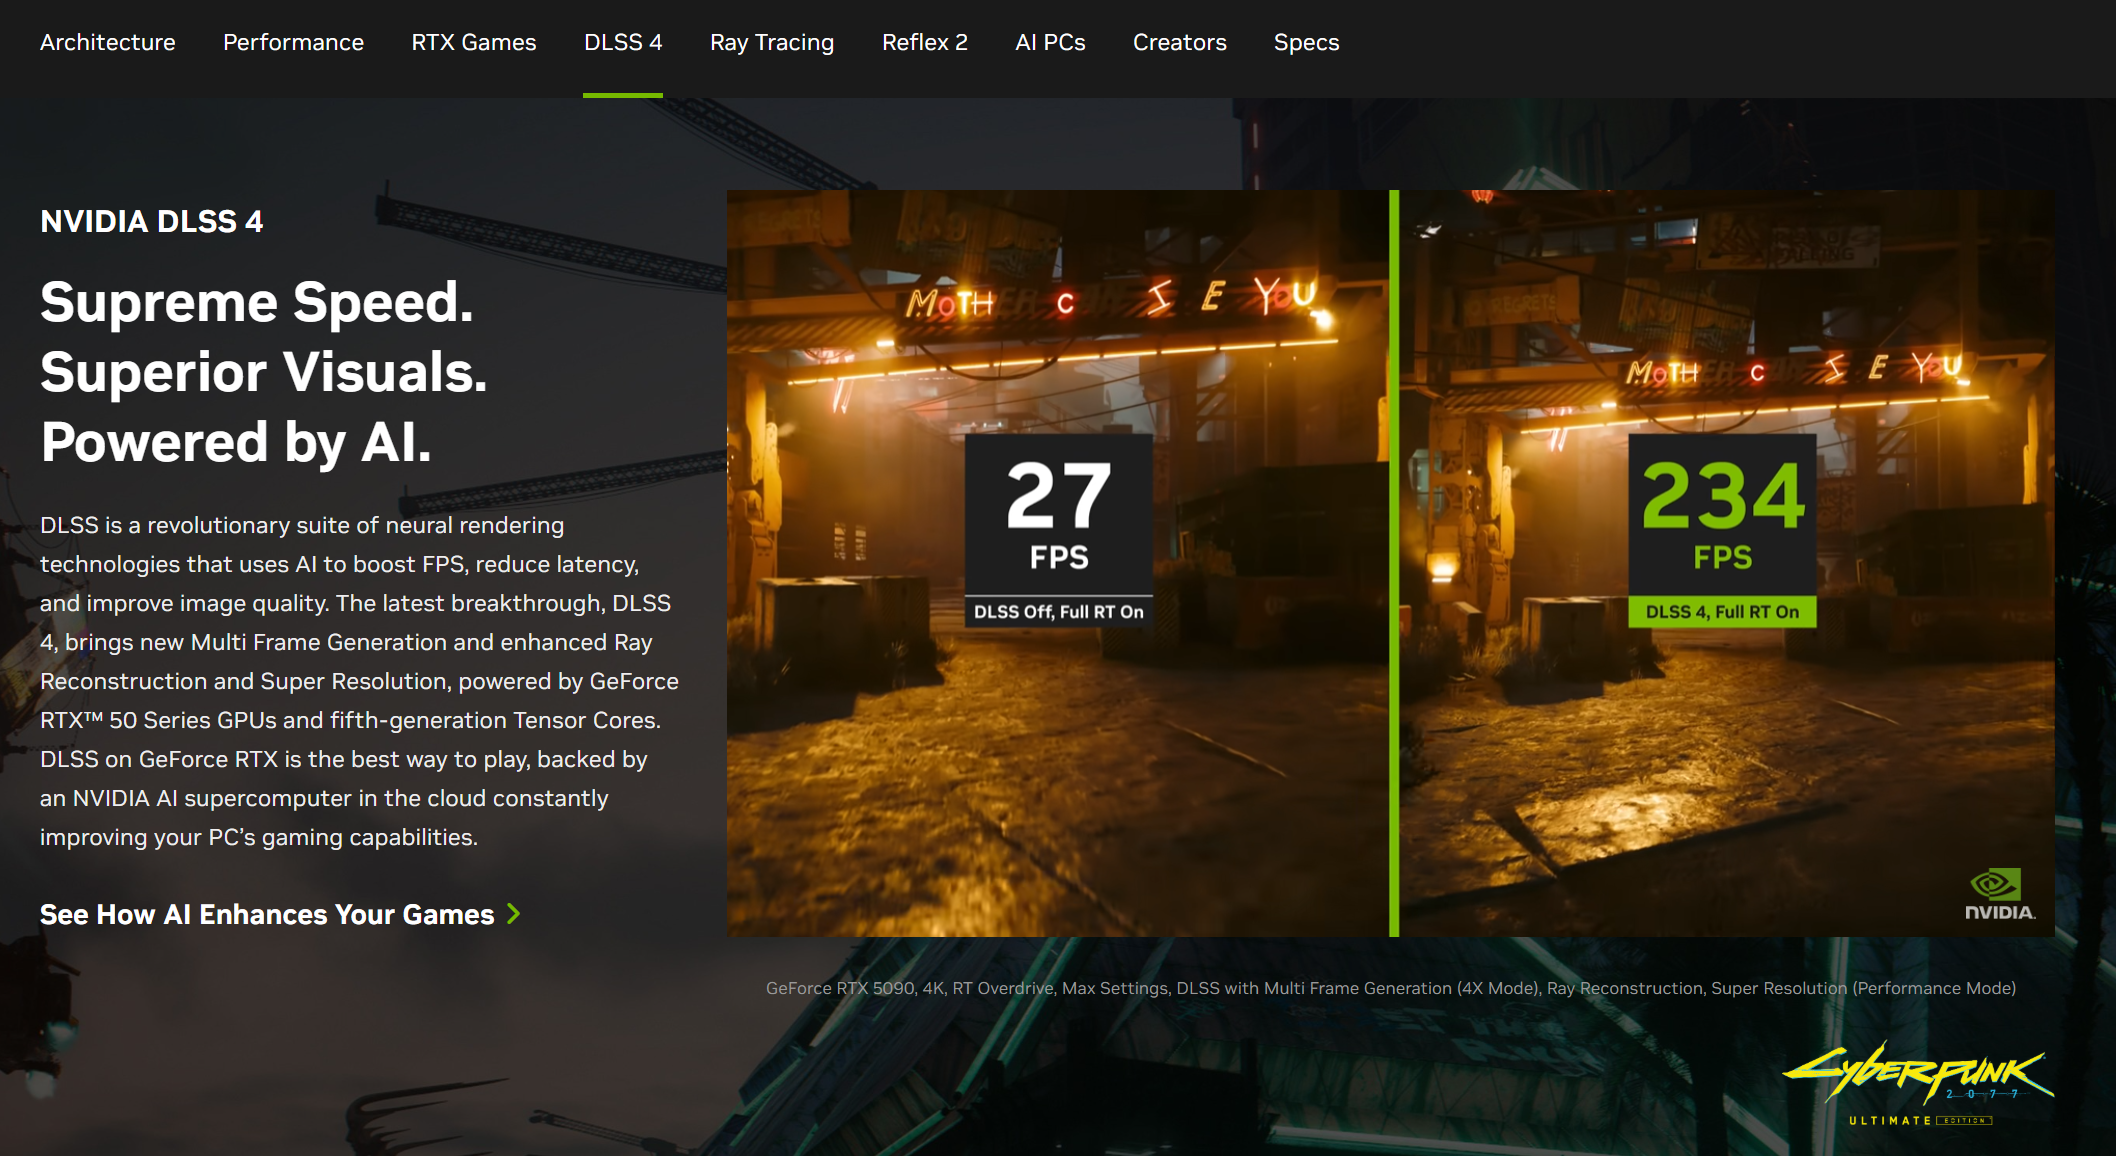Click the NVIDIA DLSS 4 heading
The width and height of the screenshot is (2116, 1156).
click(151, 221)
